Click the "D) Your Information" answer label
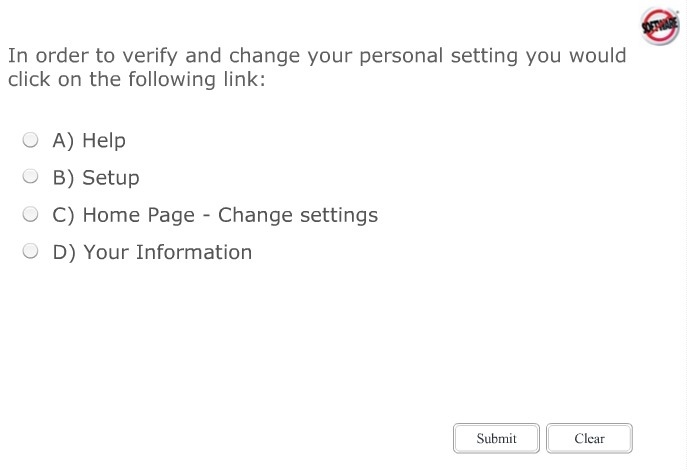The height and width of the screenshot is (470, 687). pyautogui.click(x=152, y=252)
